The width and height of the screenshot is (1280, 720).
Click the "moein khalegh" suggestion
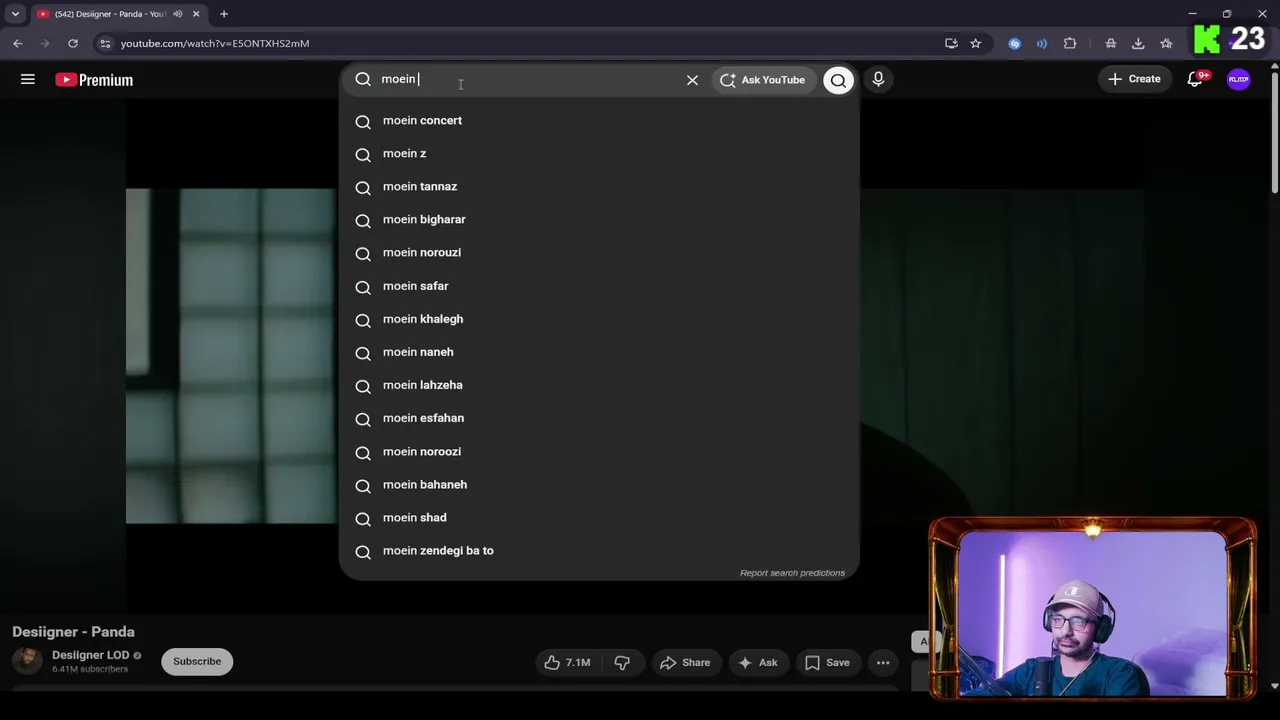(599, 319)
